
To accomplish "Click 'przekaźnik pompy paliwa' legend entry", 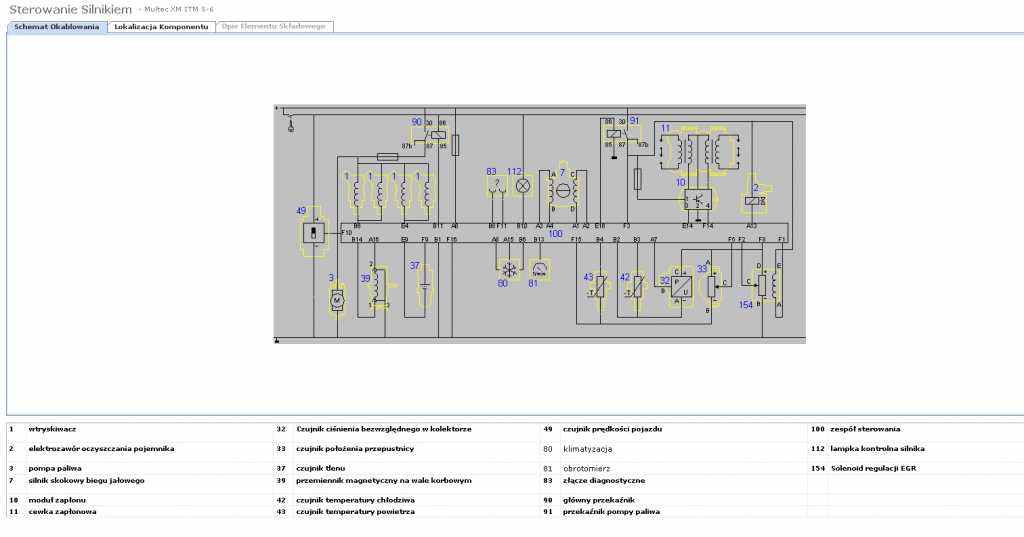I will (611, 512).
